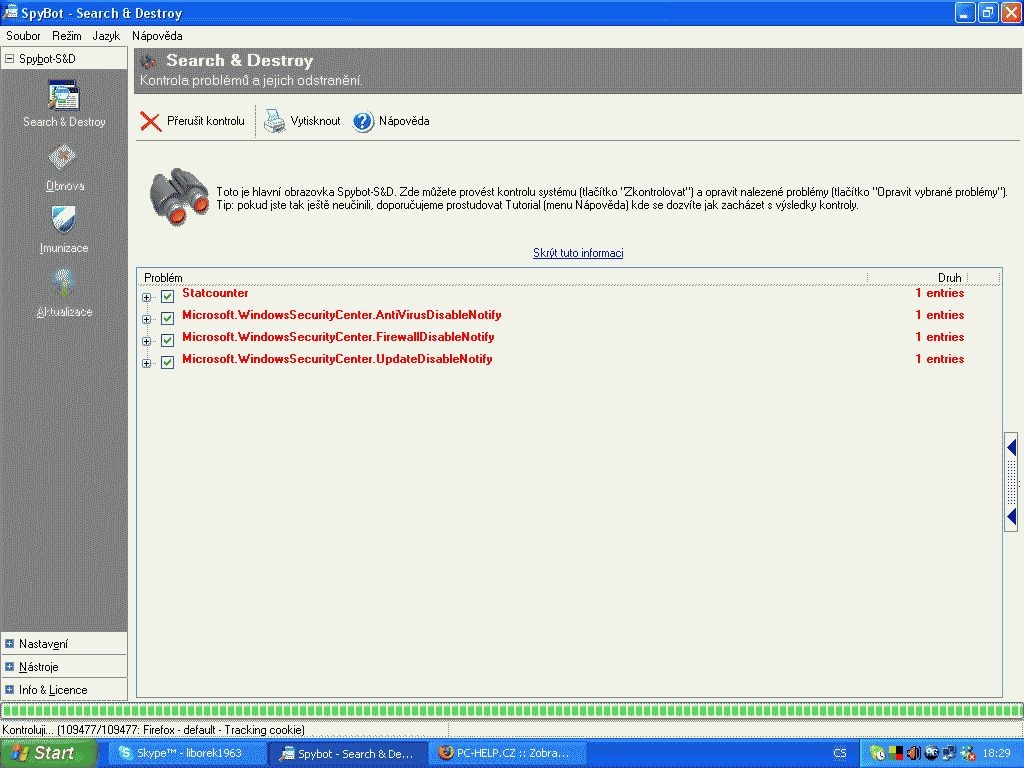Expand the FirewallDisableNotify entry

(x=146, y=342)
